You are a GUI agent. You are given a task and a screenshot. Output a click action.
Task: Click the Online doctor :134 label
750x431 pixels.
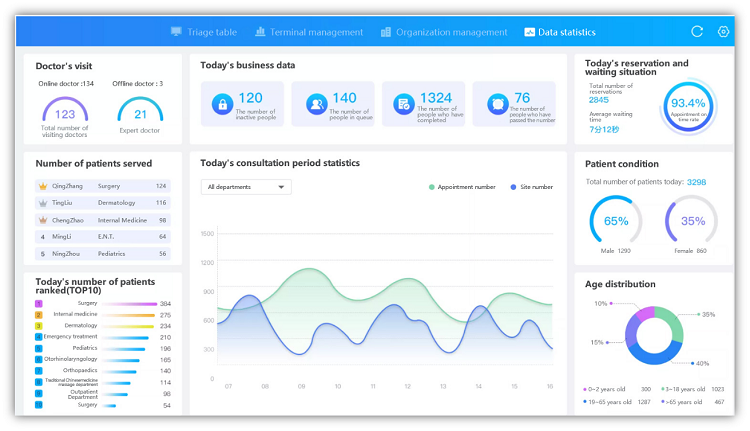point(66,84)
